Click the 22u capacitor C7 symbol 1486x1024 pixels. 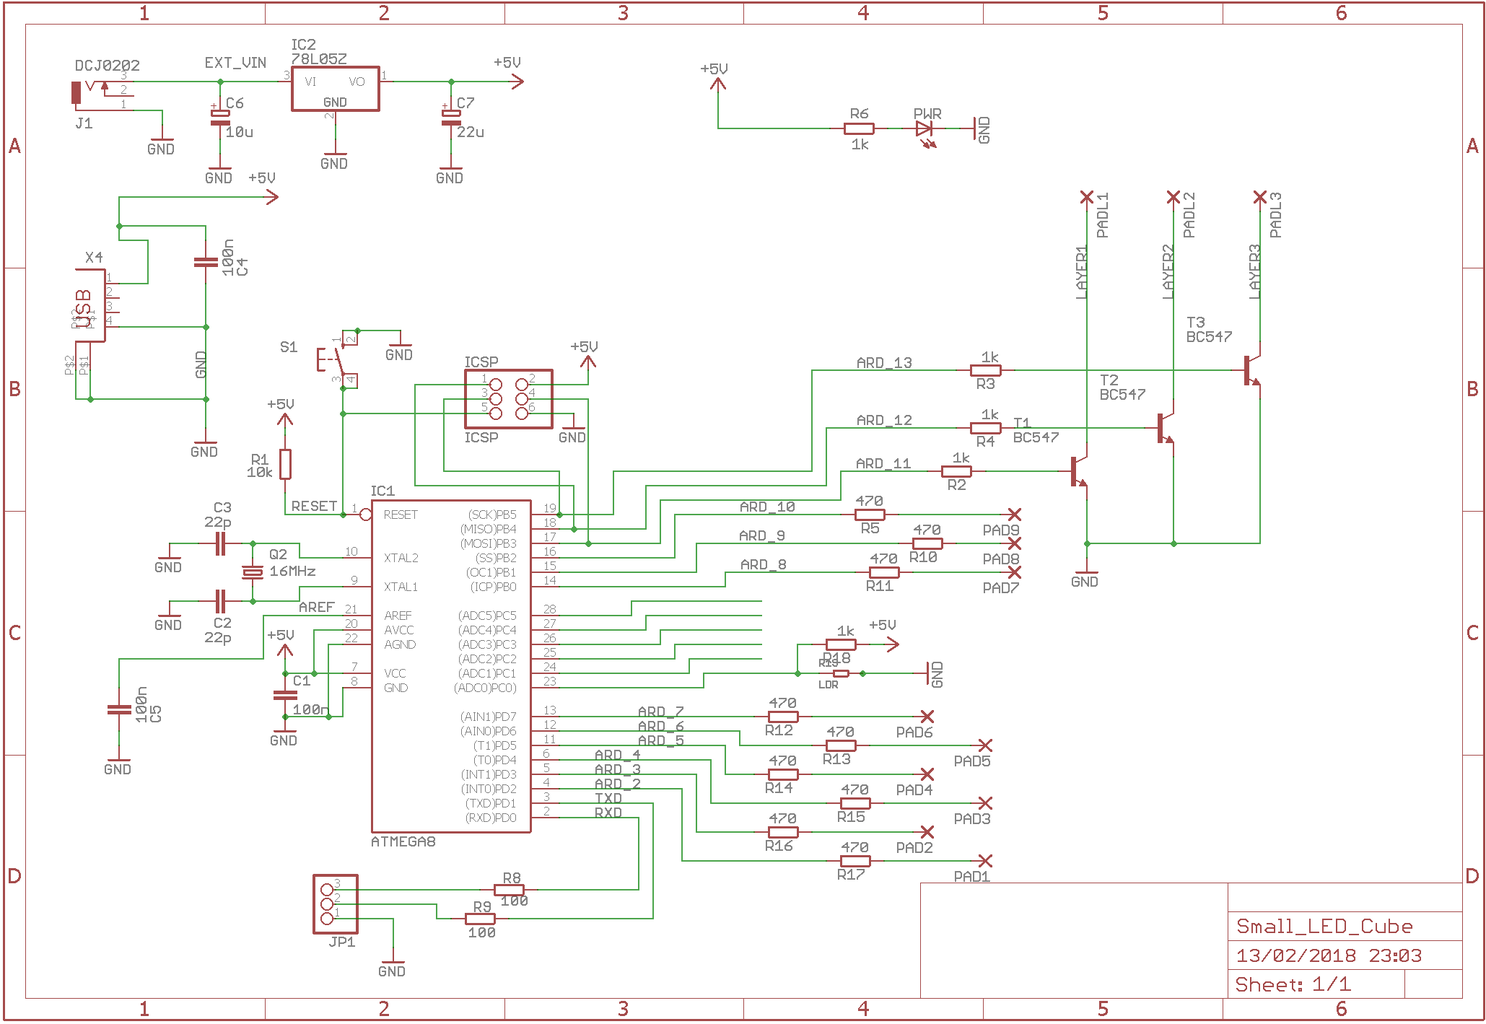[x=451, y=117]
